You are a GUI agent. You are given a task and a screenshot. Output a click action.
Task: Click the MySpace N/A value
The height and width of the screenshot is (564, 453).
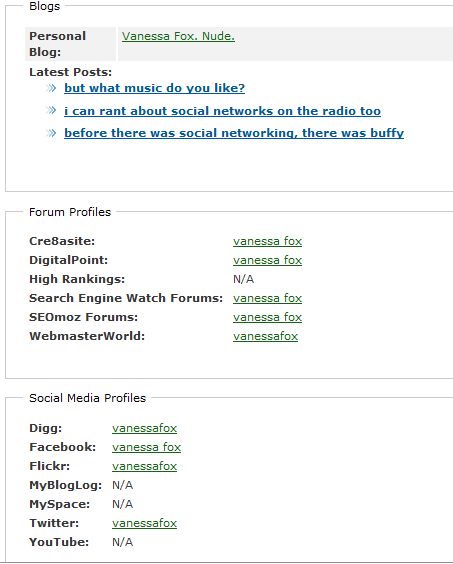123,504
